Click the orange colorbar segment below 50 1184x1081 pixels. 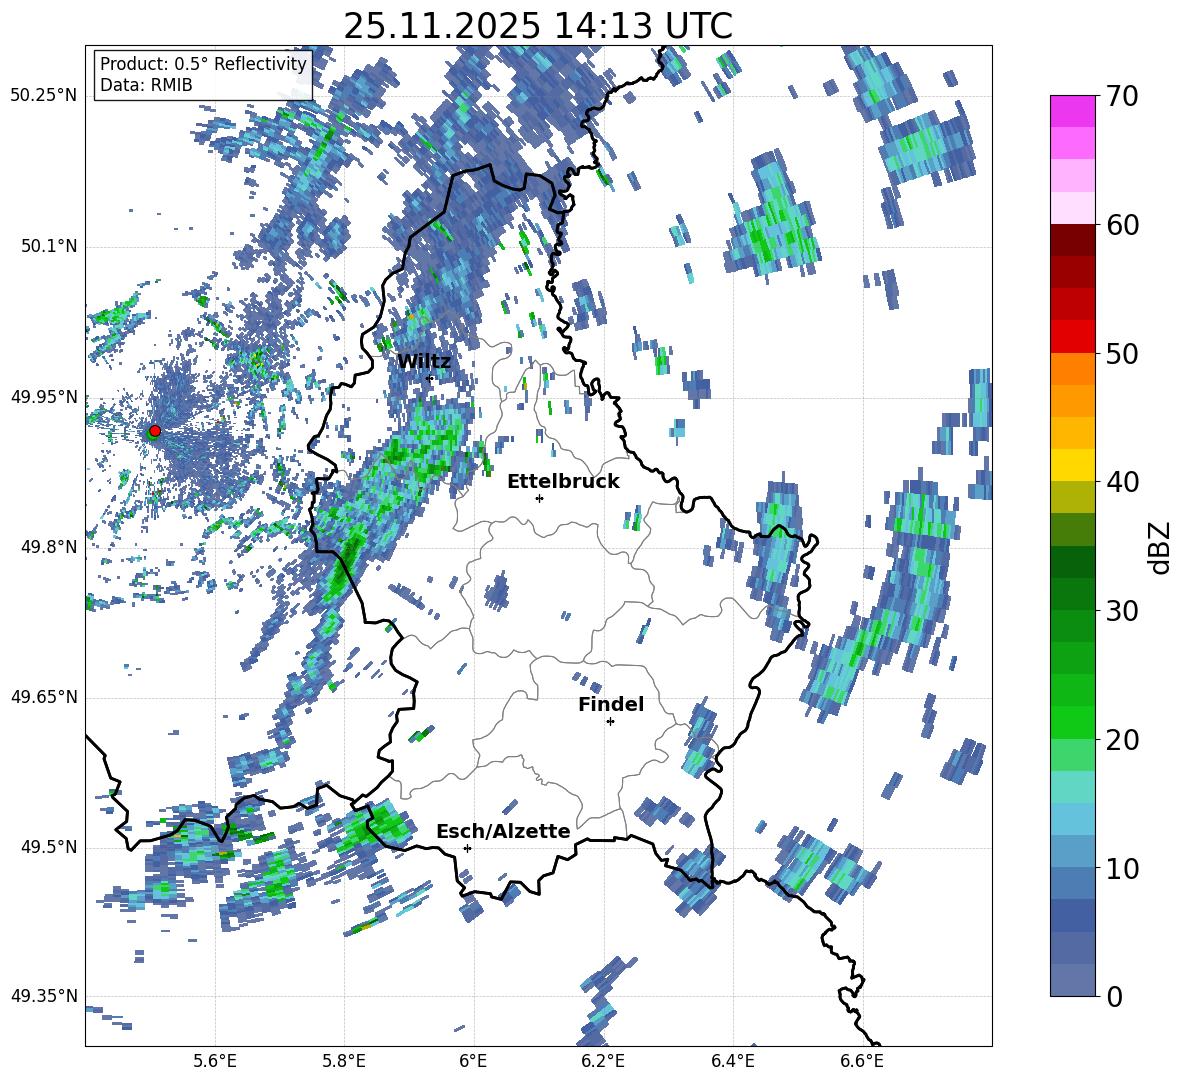pyautogui.click(x=1072, y=369)
